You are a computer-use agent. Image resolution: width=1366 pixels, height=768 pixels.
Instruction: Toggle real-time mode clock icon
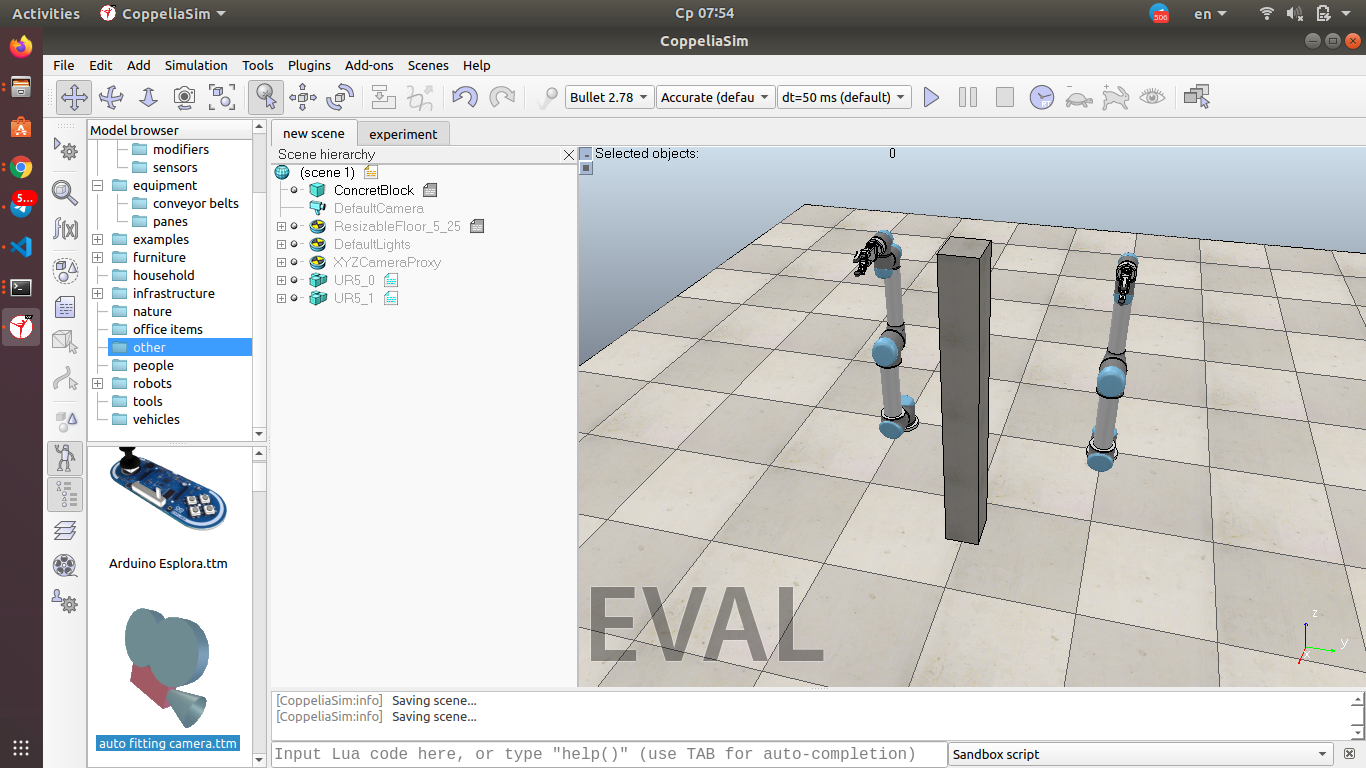1042,97
